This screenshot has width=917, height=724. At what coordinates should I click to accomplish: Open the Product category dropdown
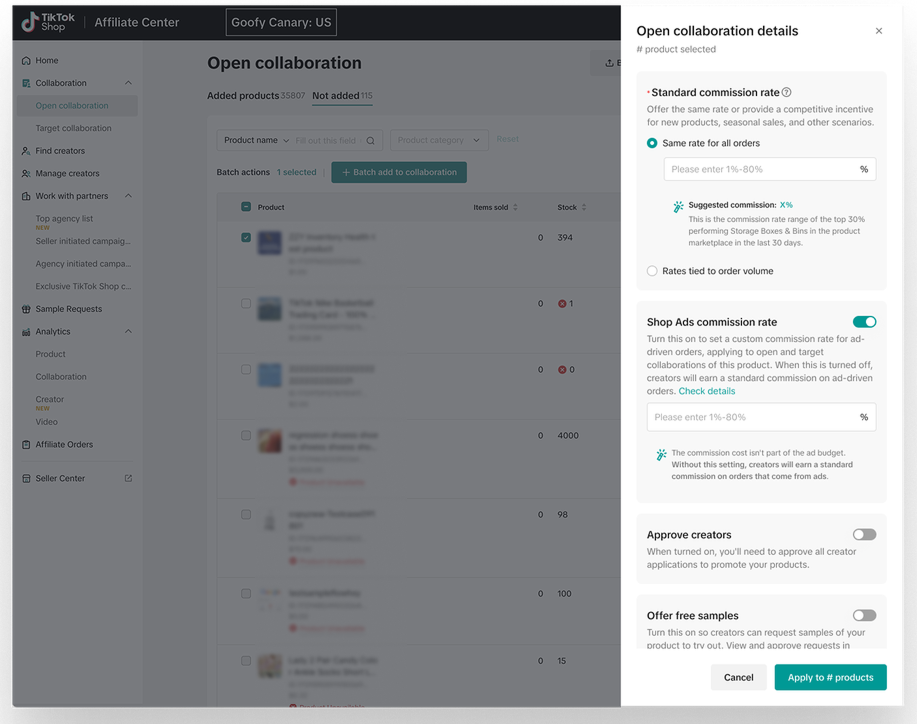point(438,141)
